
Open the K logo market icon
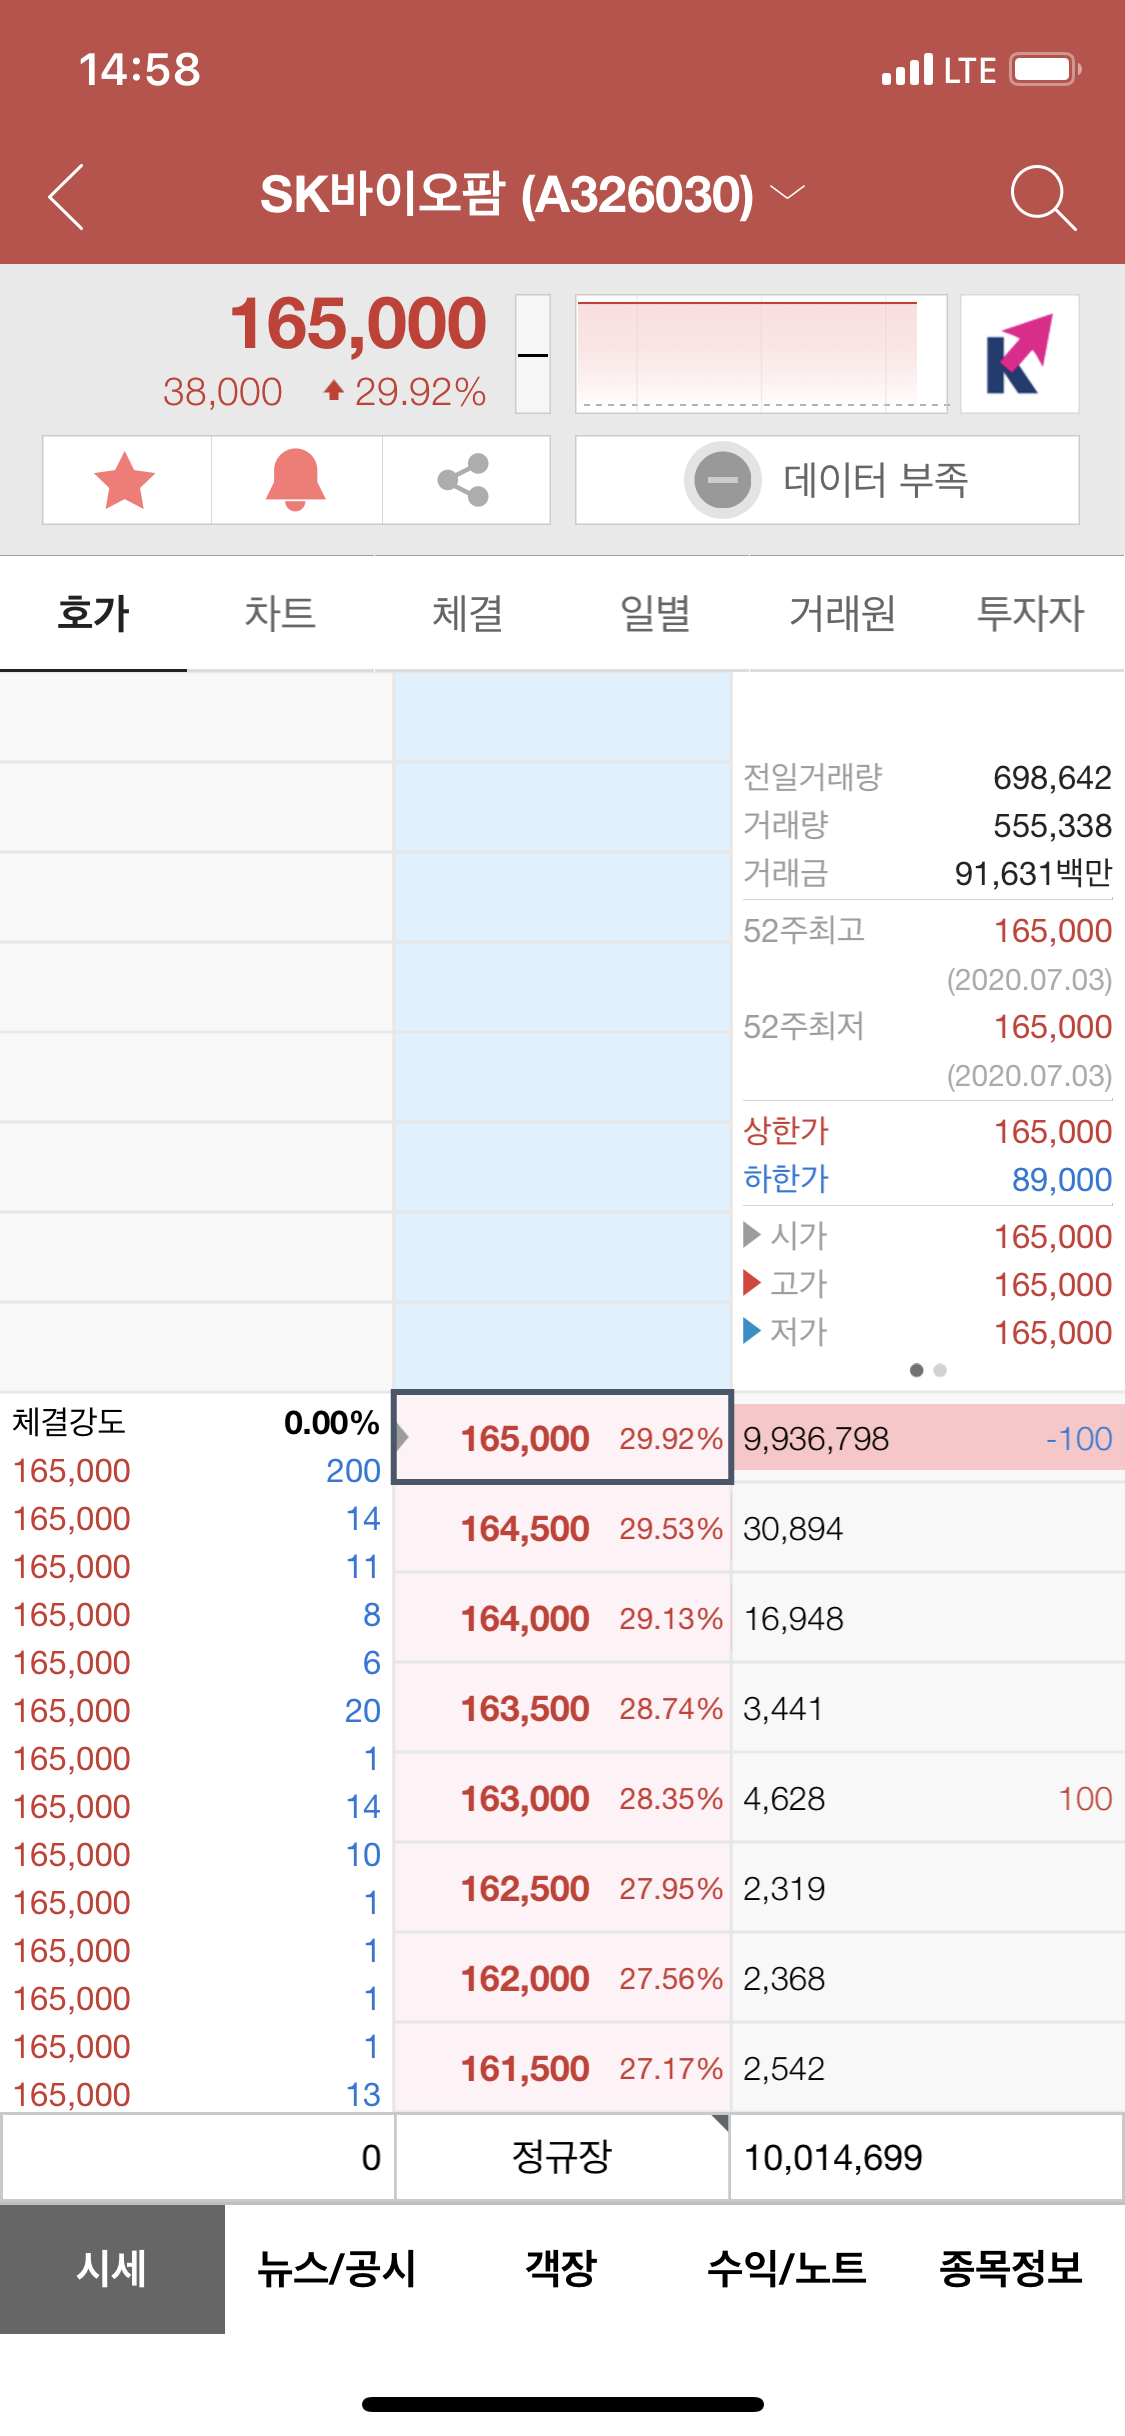pyautogui.click(x=1020, y=354)
